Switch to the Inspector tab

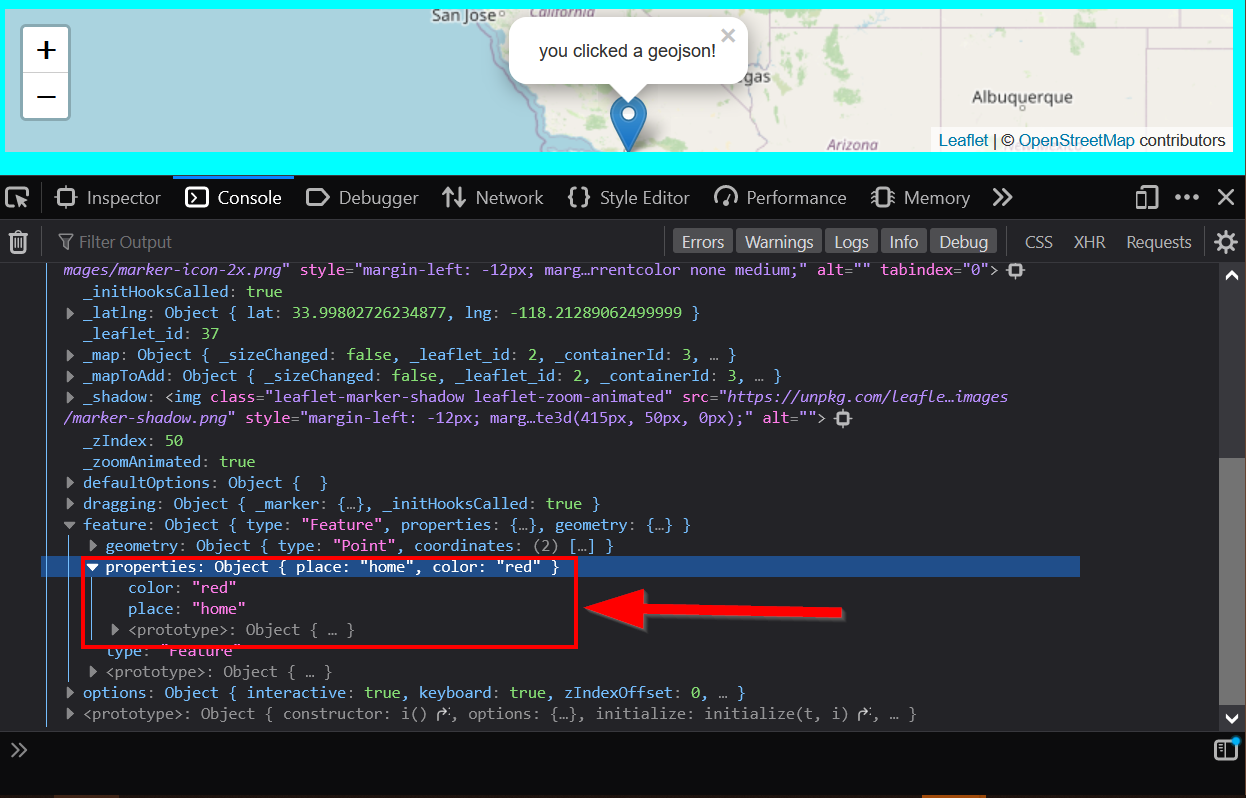click(x=108, y=198)
